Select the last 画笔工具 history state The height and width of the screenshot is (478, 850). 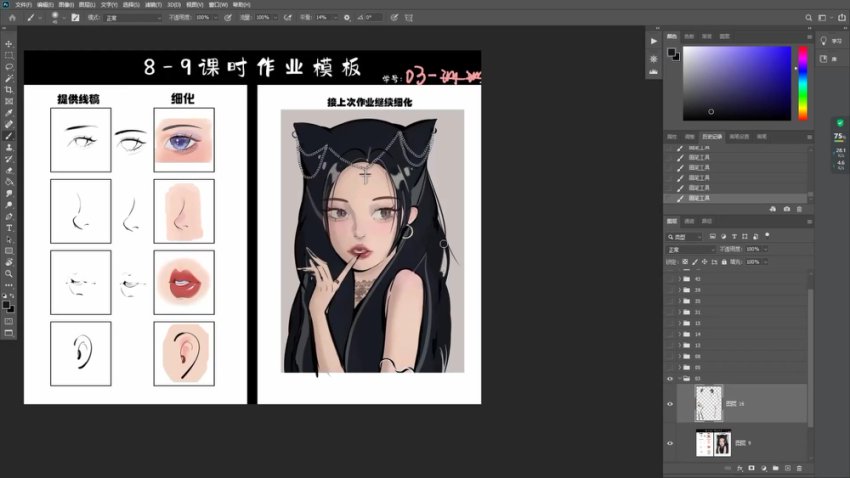(x=700, y=198)
